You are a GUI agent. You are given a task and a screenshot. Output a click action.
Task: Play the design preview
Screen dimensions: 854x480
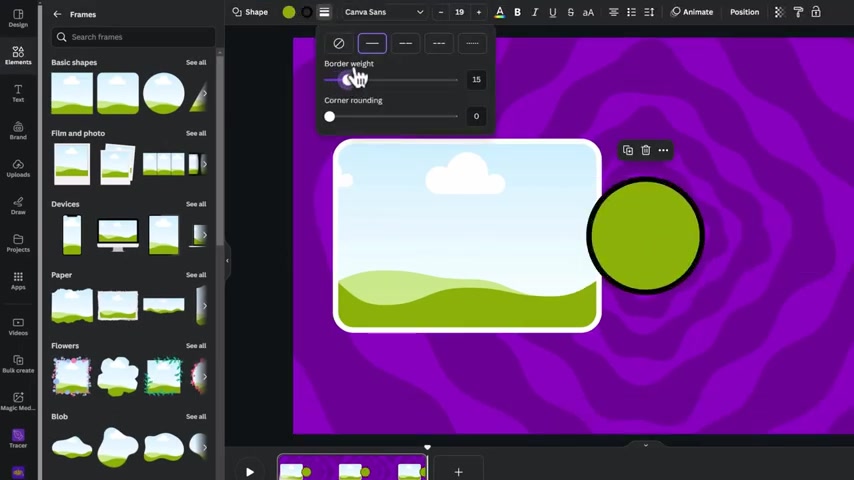click(x=249, y=472)
